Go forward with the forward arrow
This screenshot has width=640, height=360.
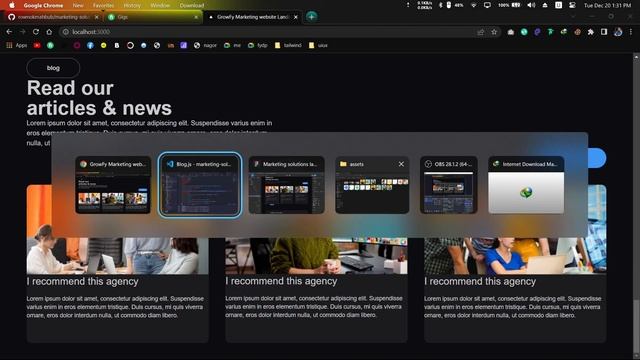[22, 32]
